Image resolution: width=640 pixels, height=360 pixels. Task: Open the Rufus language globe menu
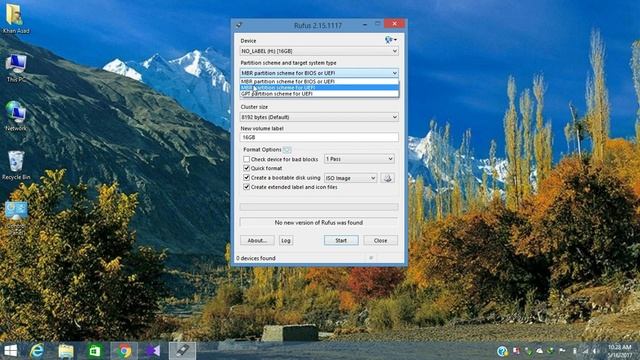[390, 40]
